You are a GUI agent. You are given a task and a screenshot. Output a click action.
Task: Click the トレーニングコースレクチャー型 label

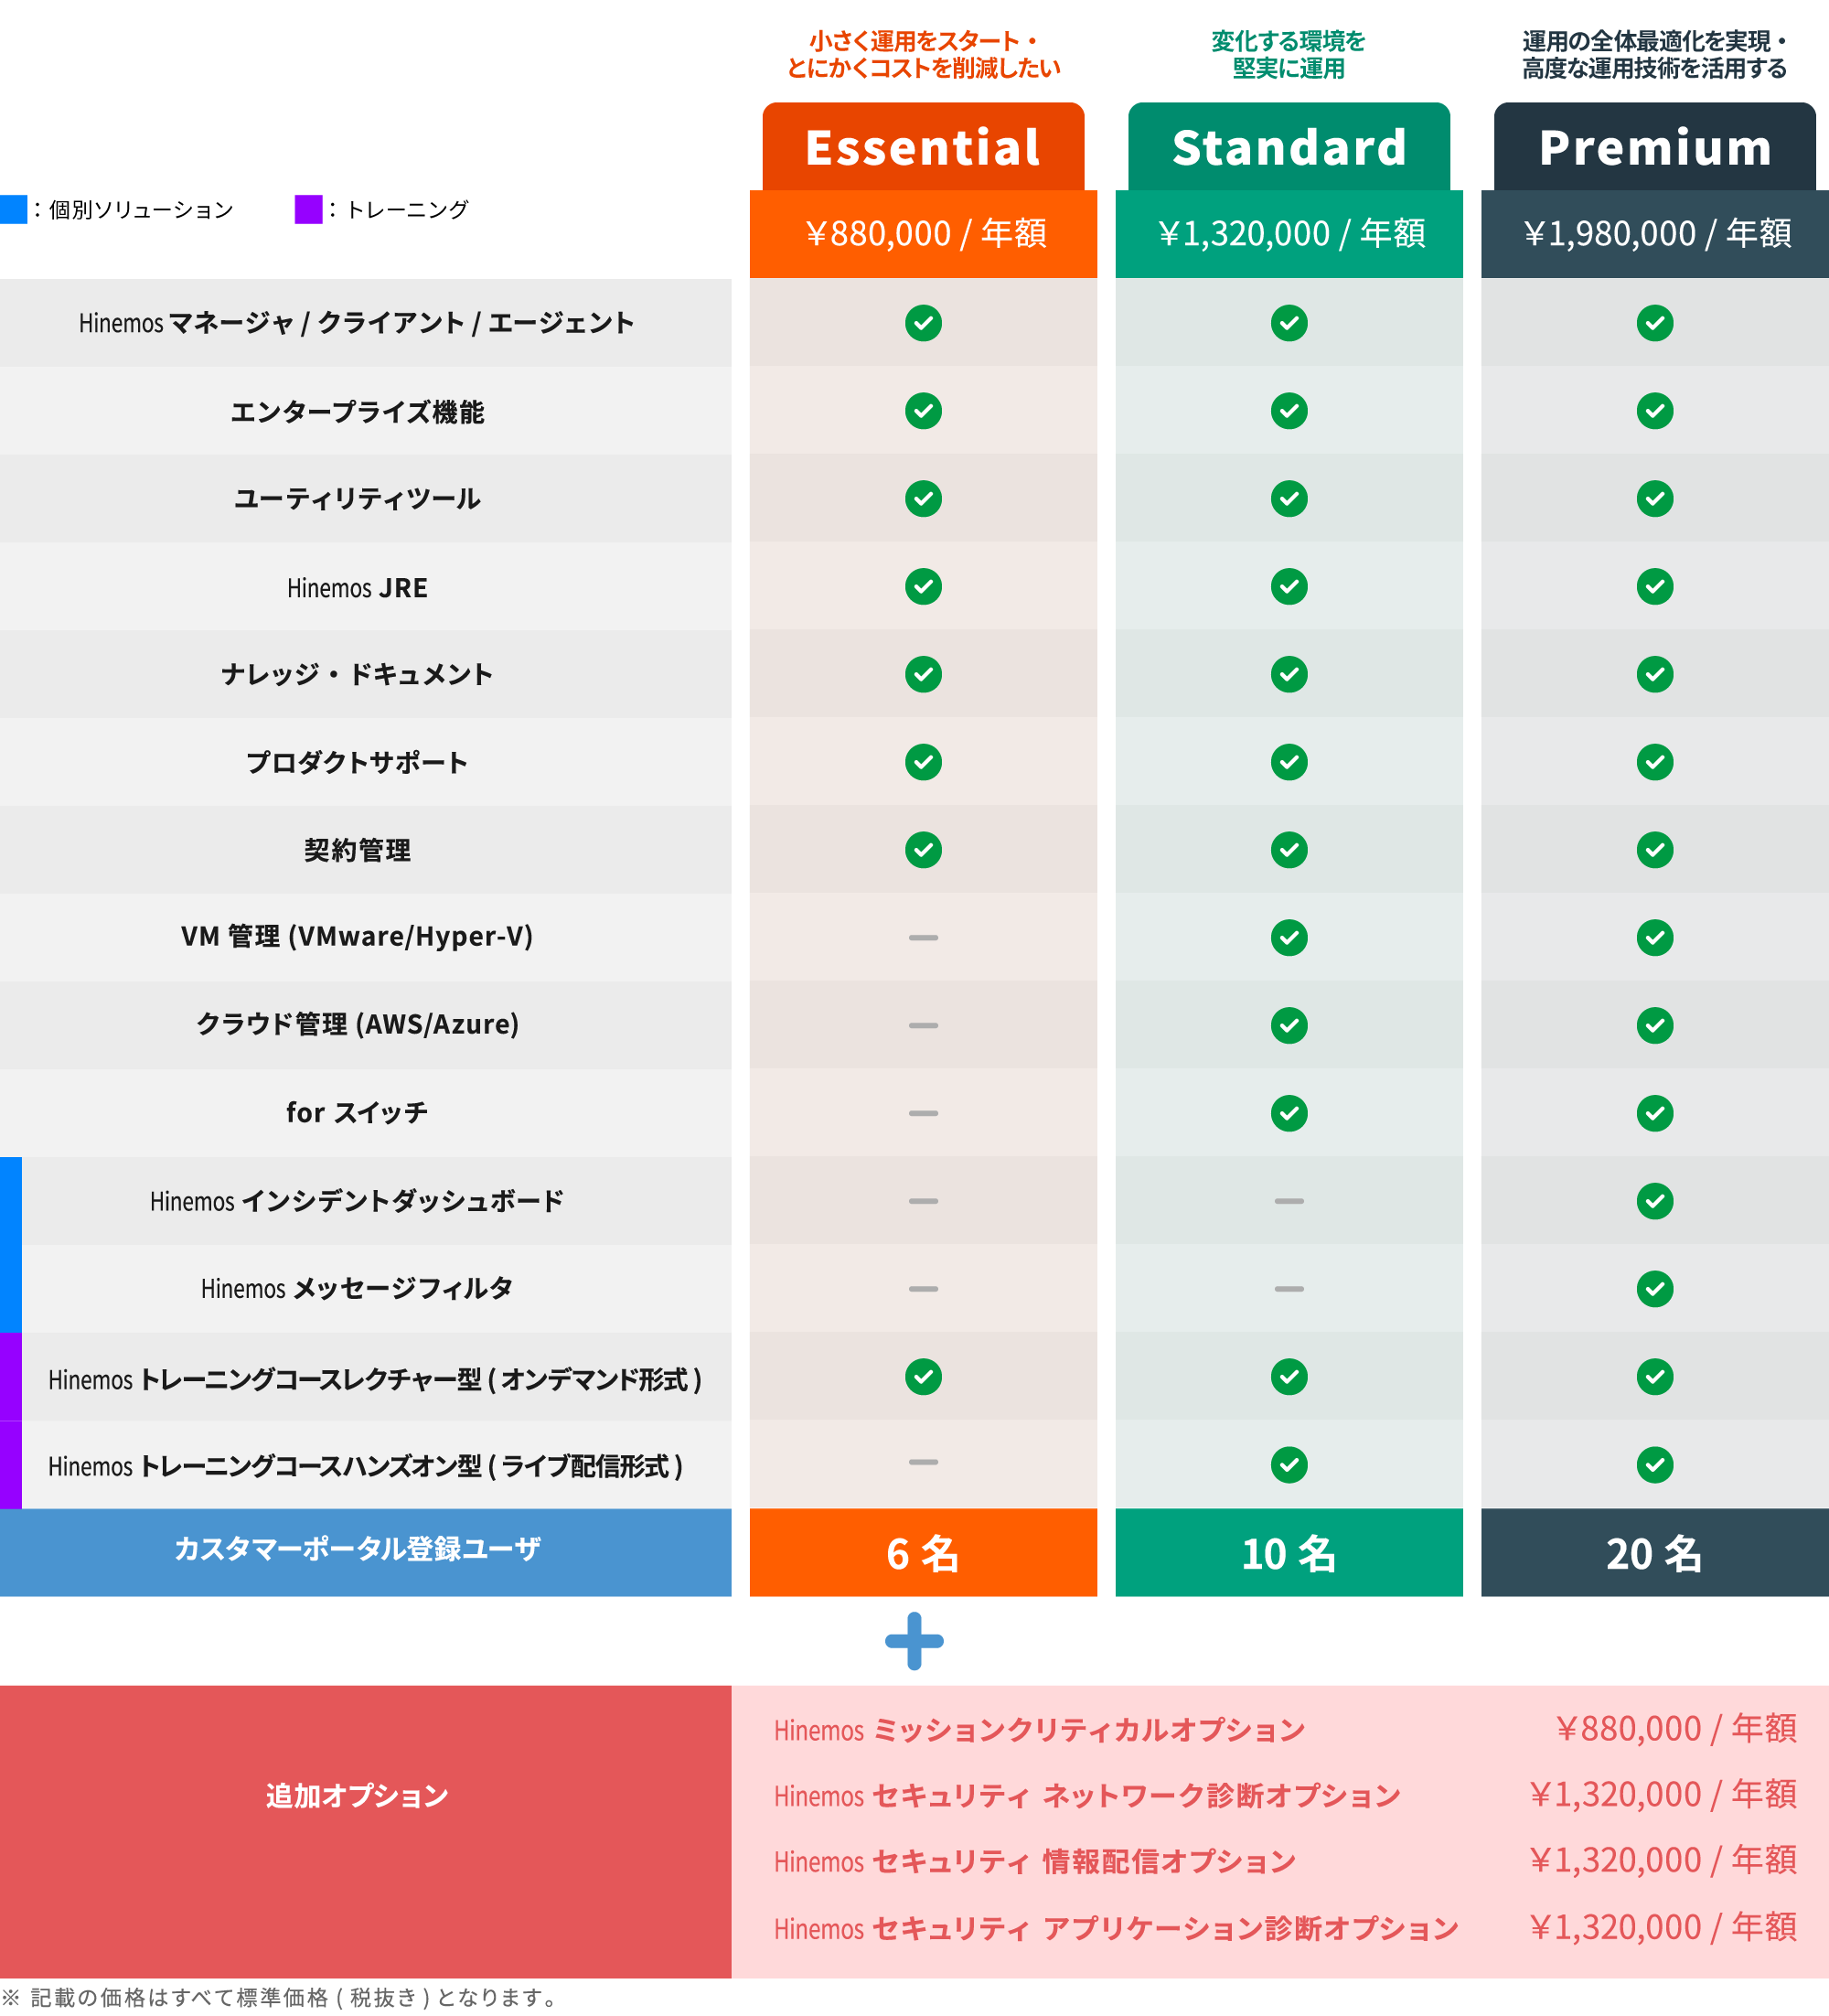click(375, 1380)
